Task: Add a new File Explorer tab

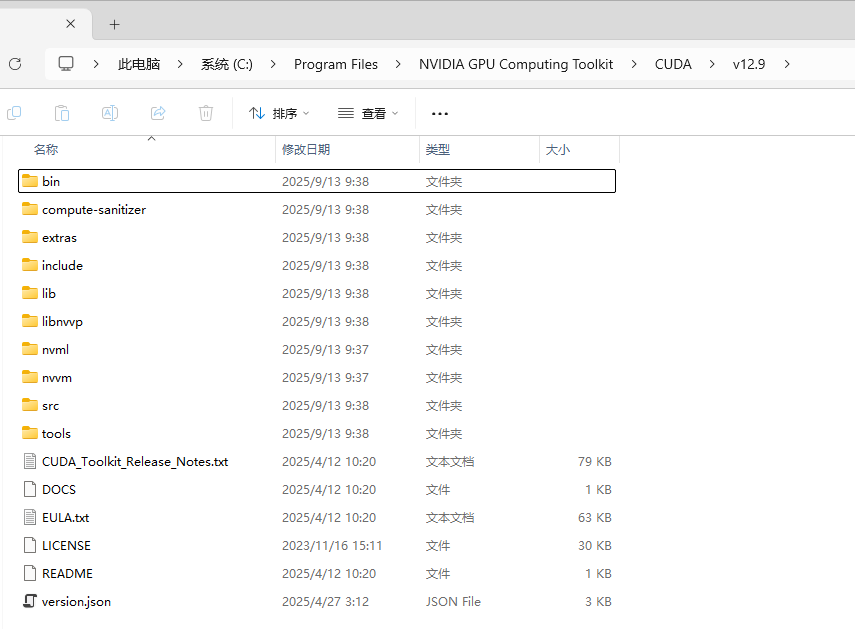Action: 115,25
